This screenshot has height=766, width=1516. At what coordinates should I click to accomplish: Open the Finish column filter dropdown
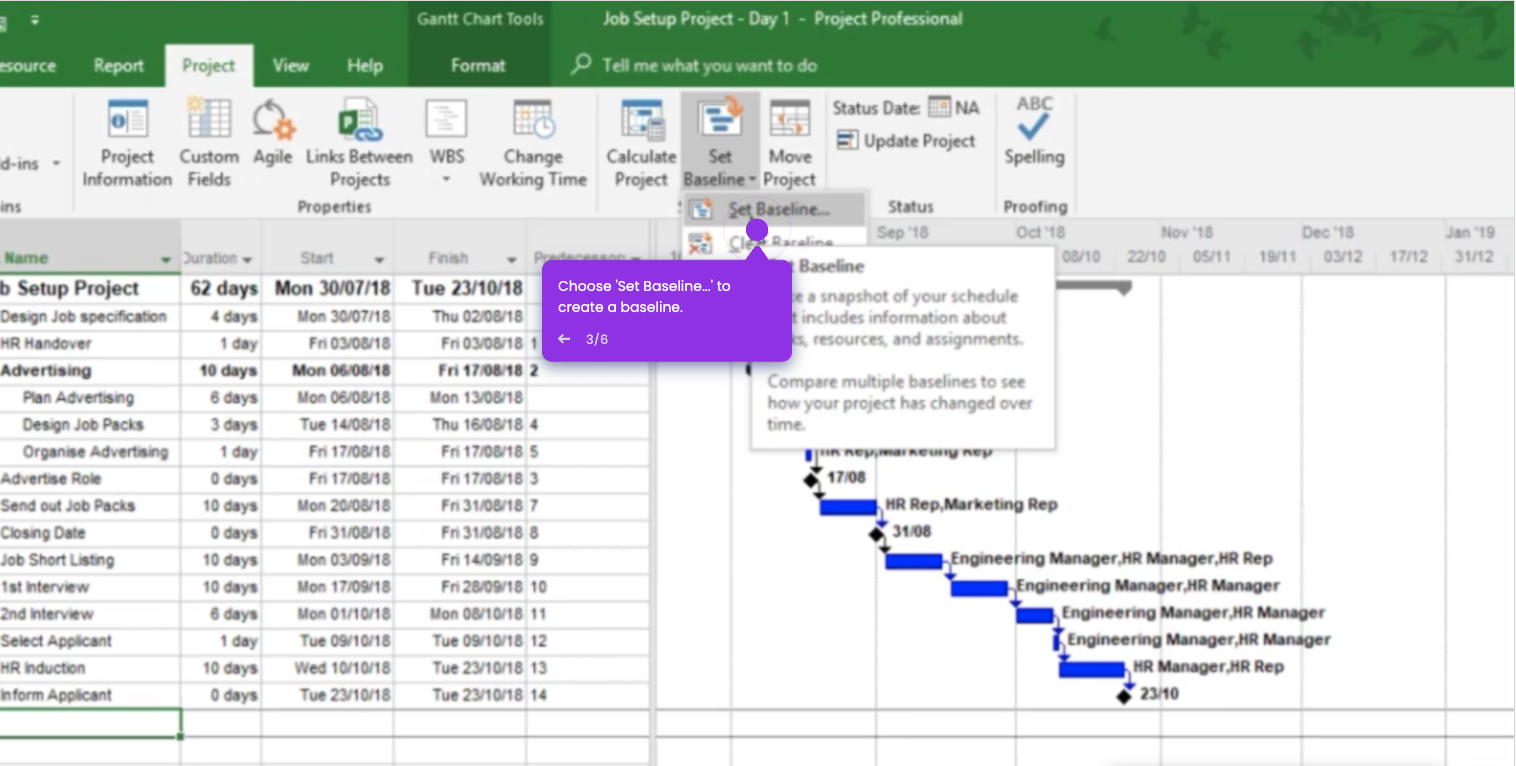512,259
